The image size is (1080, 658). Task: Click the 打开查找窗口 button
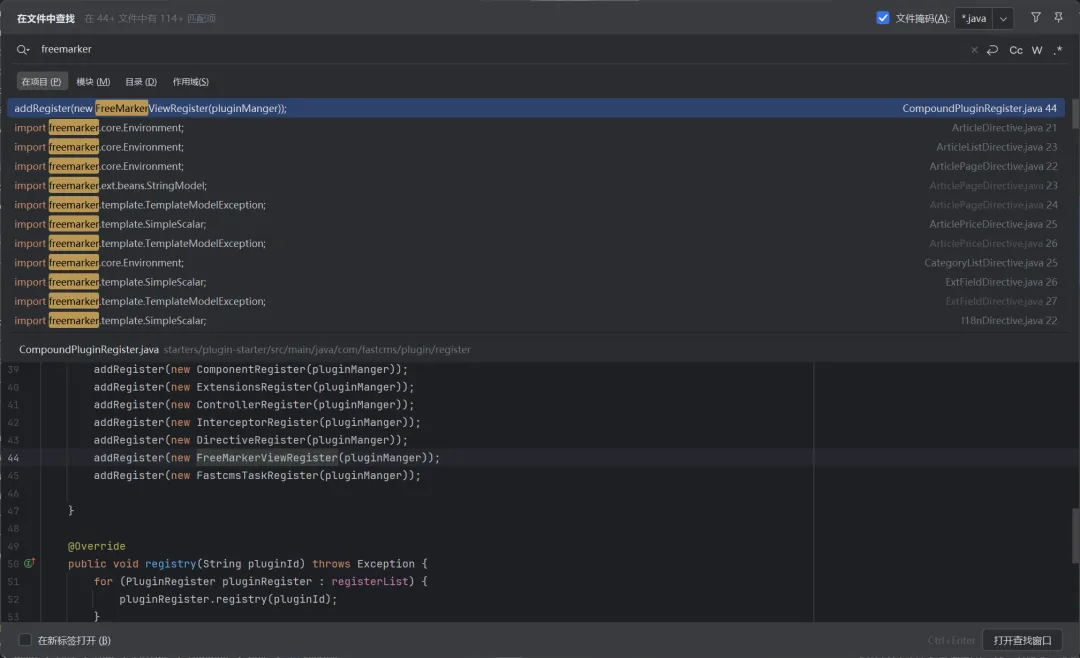click(x=1024, y=640)
